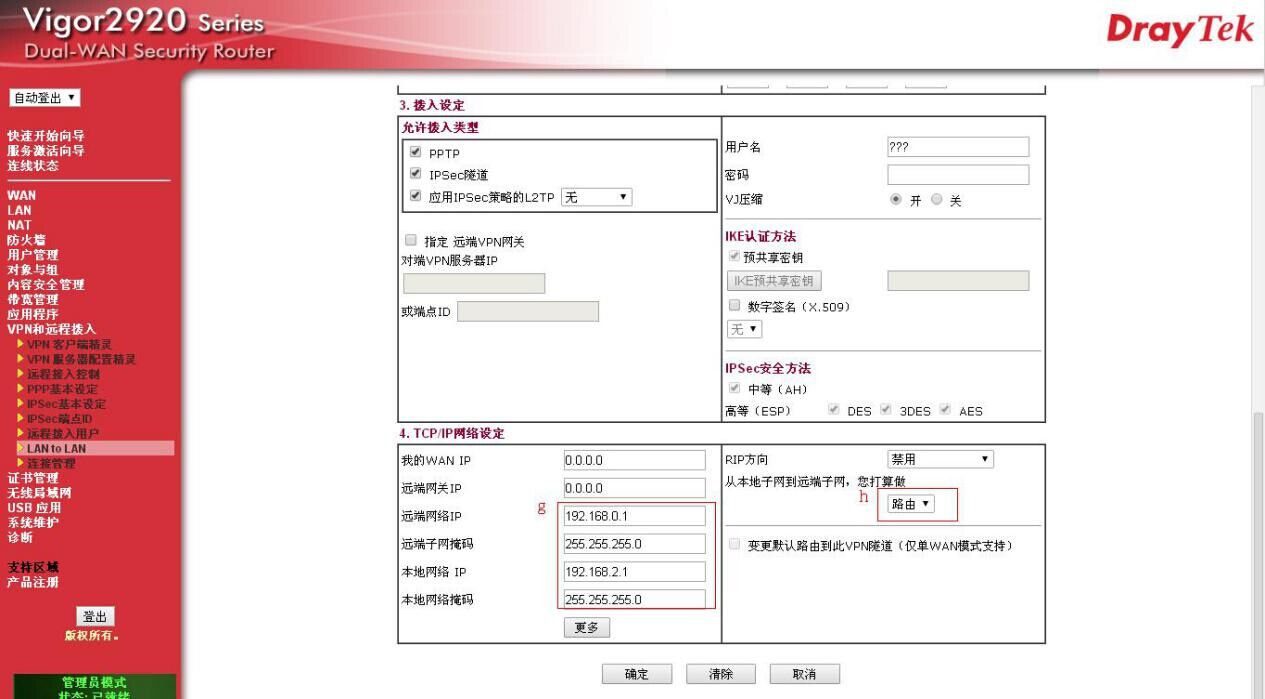Collapse the VPN和远程拨入 menu

click(x=52, y=329)
